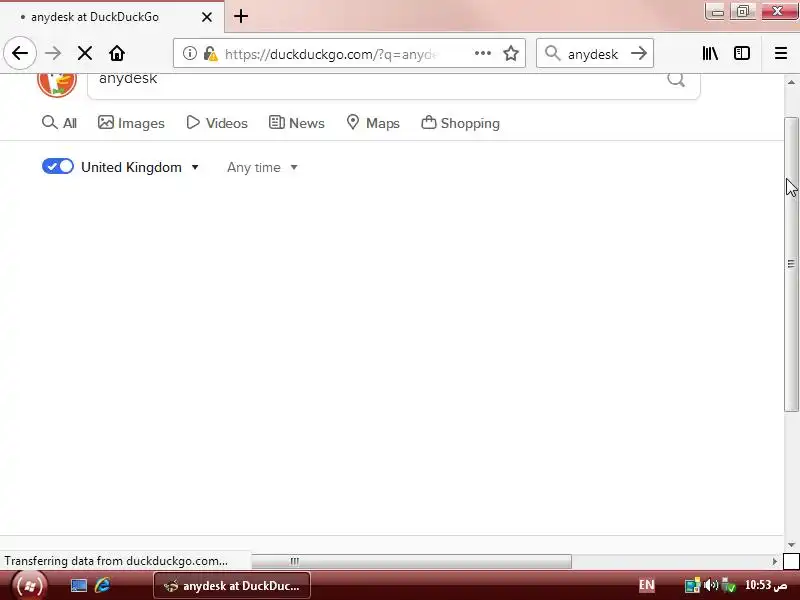Click the forward navigation arrow
This screenshot has width=800, height=600.
53,53
